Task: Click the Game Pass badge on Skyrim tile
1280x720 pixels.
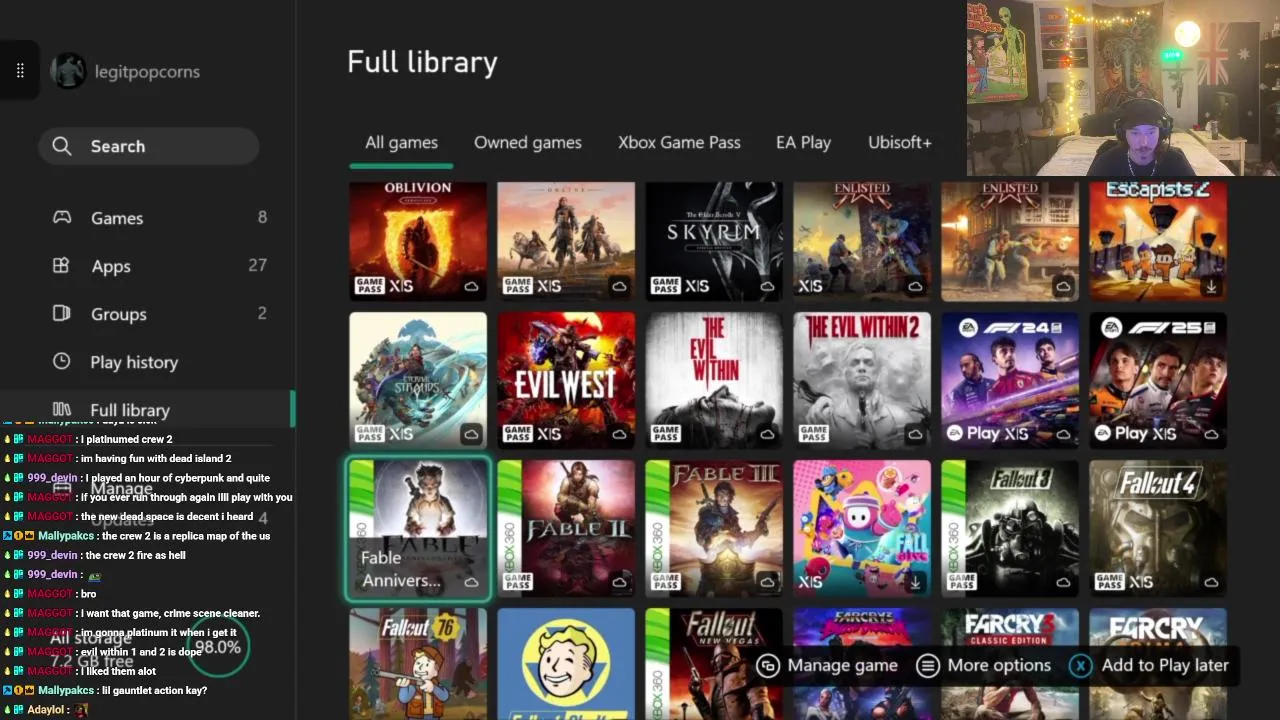Action: pyautogui.click(x=665, y=286)
